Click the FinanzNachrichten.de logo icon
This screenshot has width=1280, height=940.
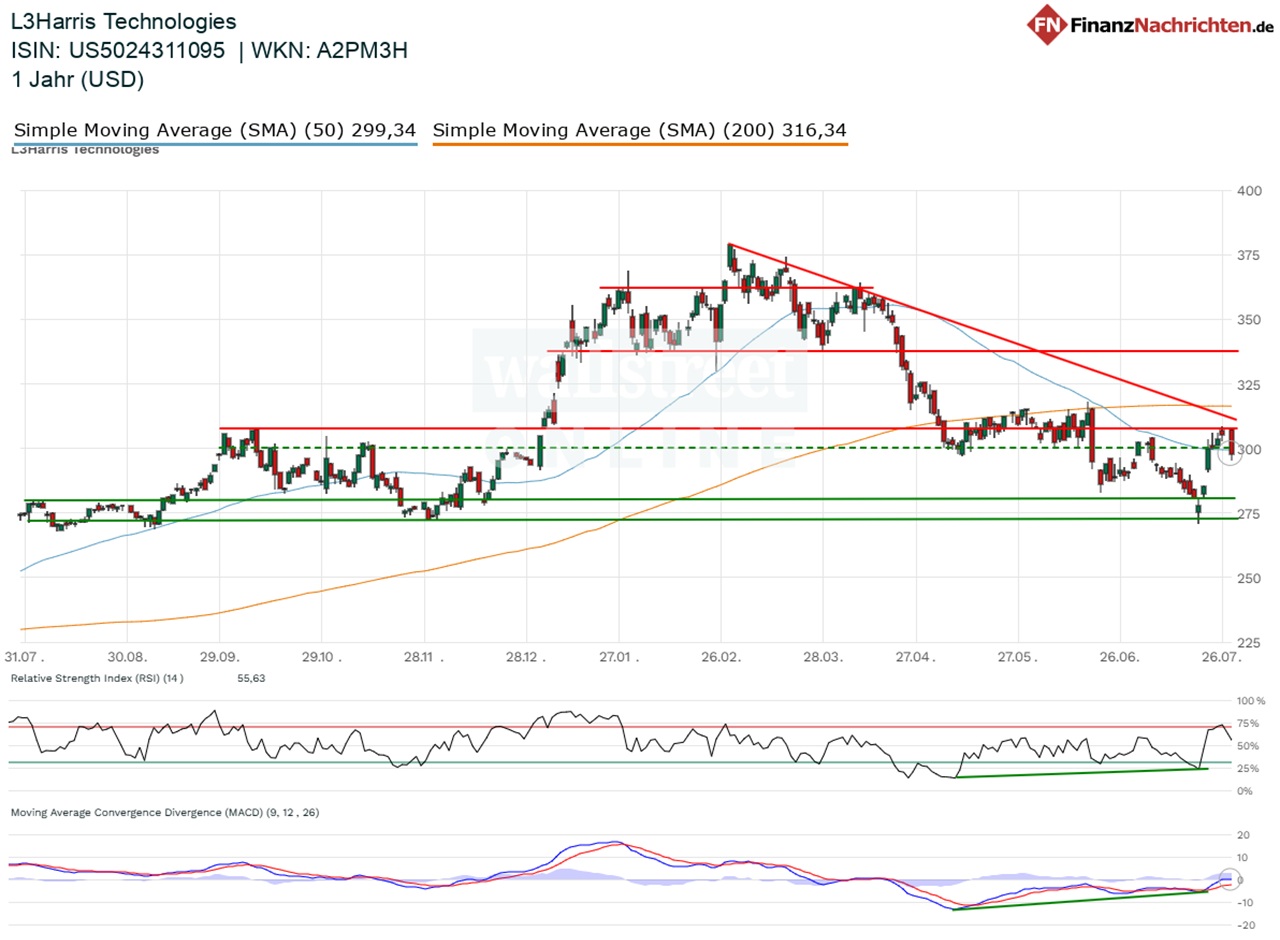pyautogui.click(x=1046, y=23)
